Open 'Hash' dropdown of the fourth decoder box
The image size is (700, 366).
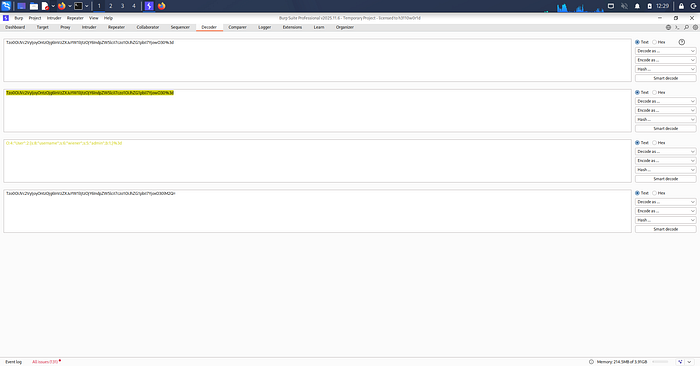[x=666, y=220]
